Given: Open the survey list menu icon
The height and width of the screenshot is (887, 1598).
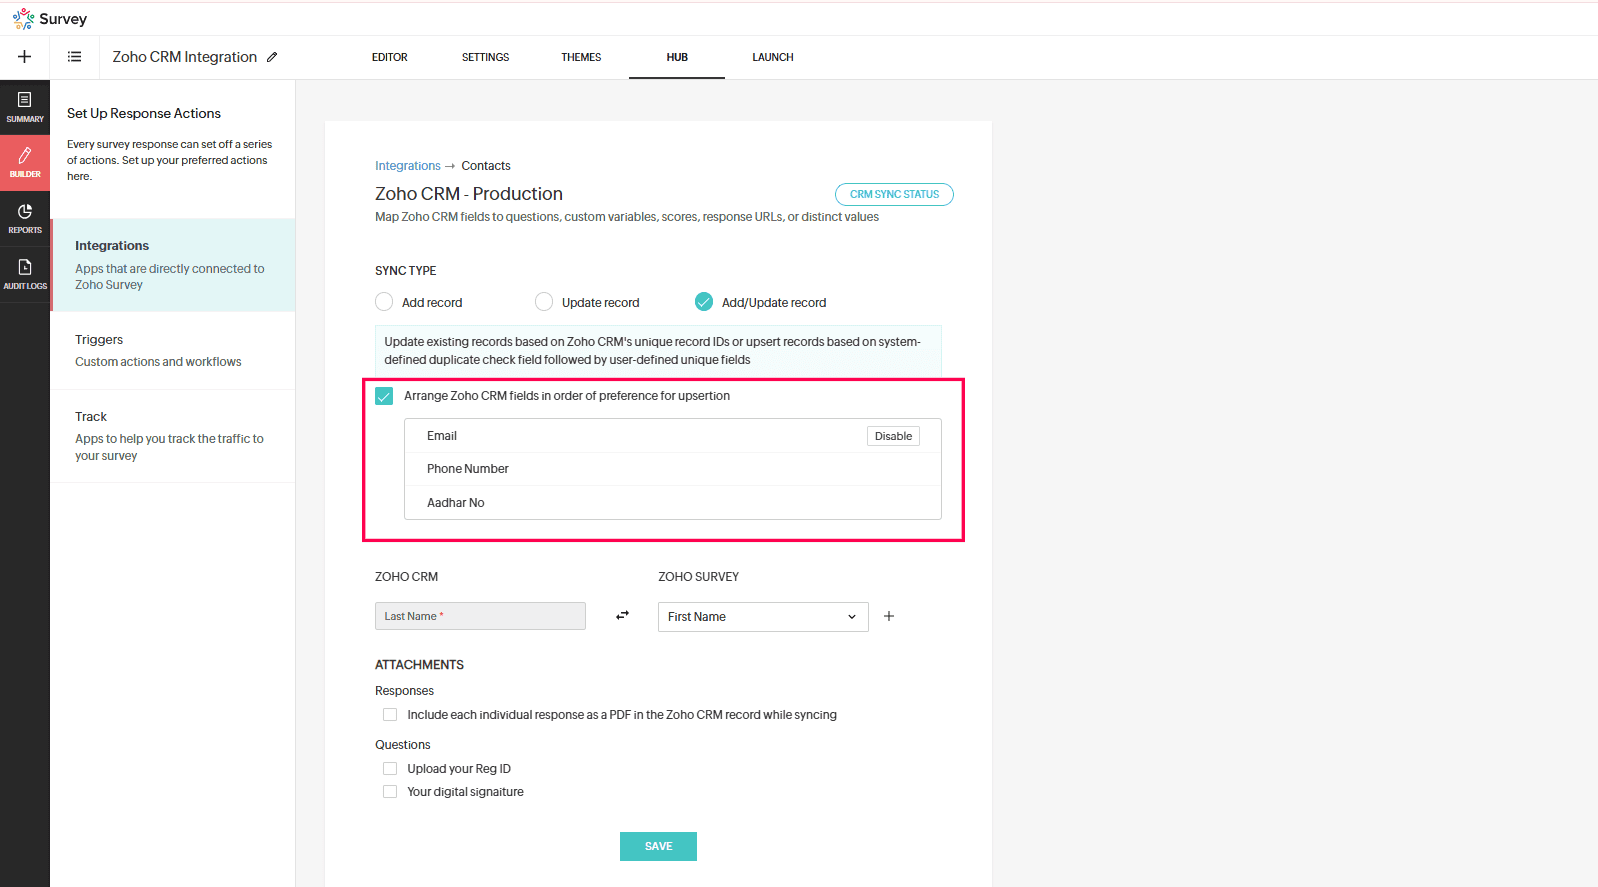Looking at the screenshot, I should point(74,57).
